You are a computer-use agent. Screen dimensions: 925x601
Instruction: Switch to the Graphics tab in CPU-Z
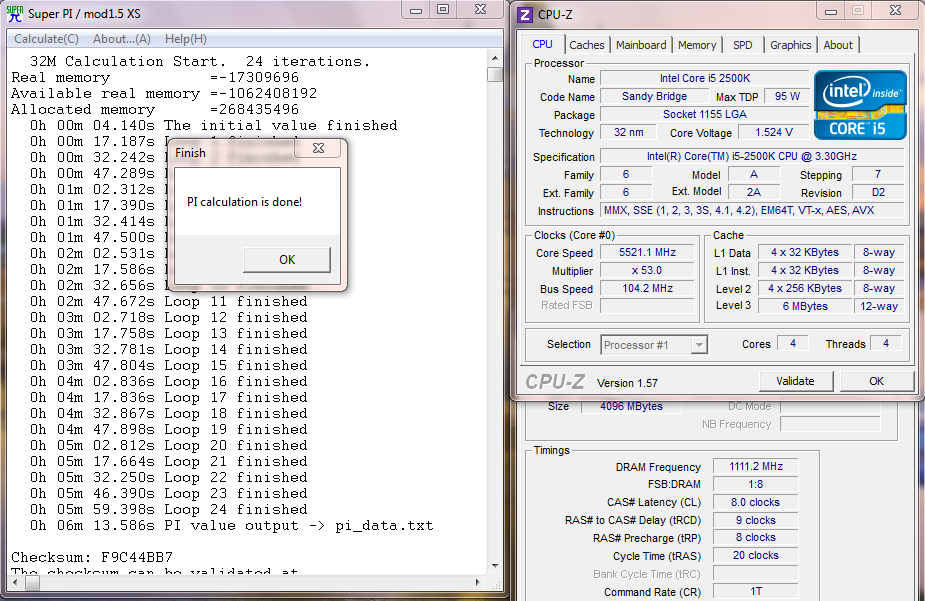pyautogui.click(x=790, y=45)
